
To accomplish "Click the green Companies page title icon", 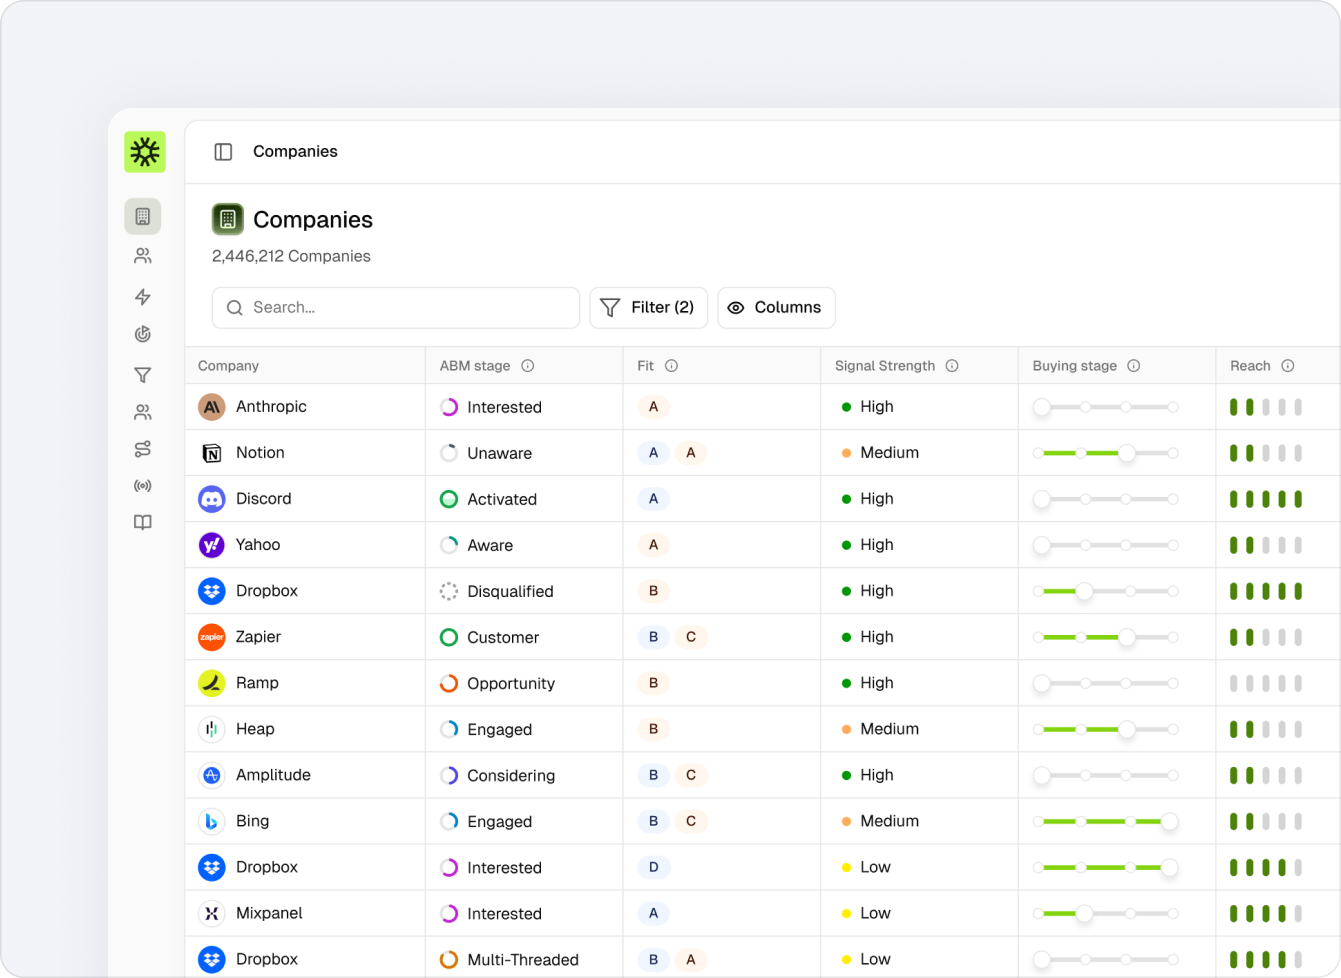I will coord(228,219).
